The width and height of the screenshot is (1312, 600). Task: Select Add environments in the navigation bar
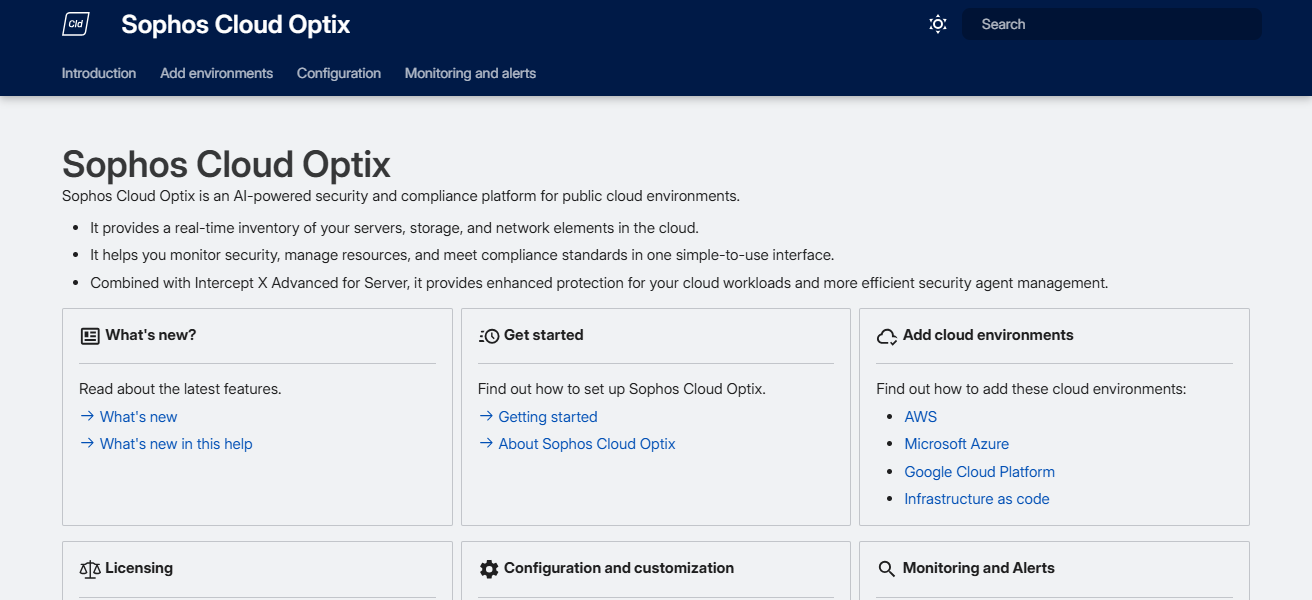(216, 73)
